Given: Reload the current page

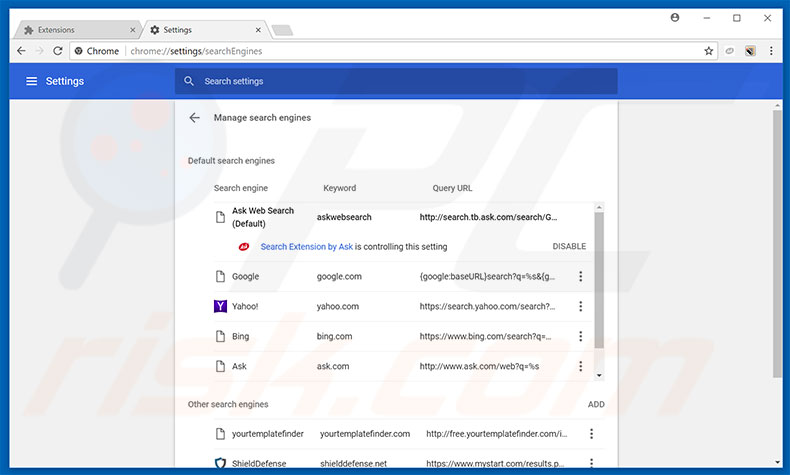Looking at the screenshot, I should 58,51.
